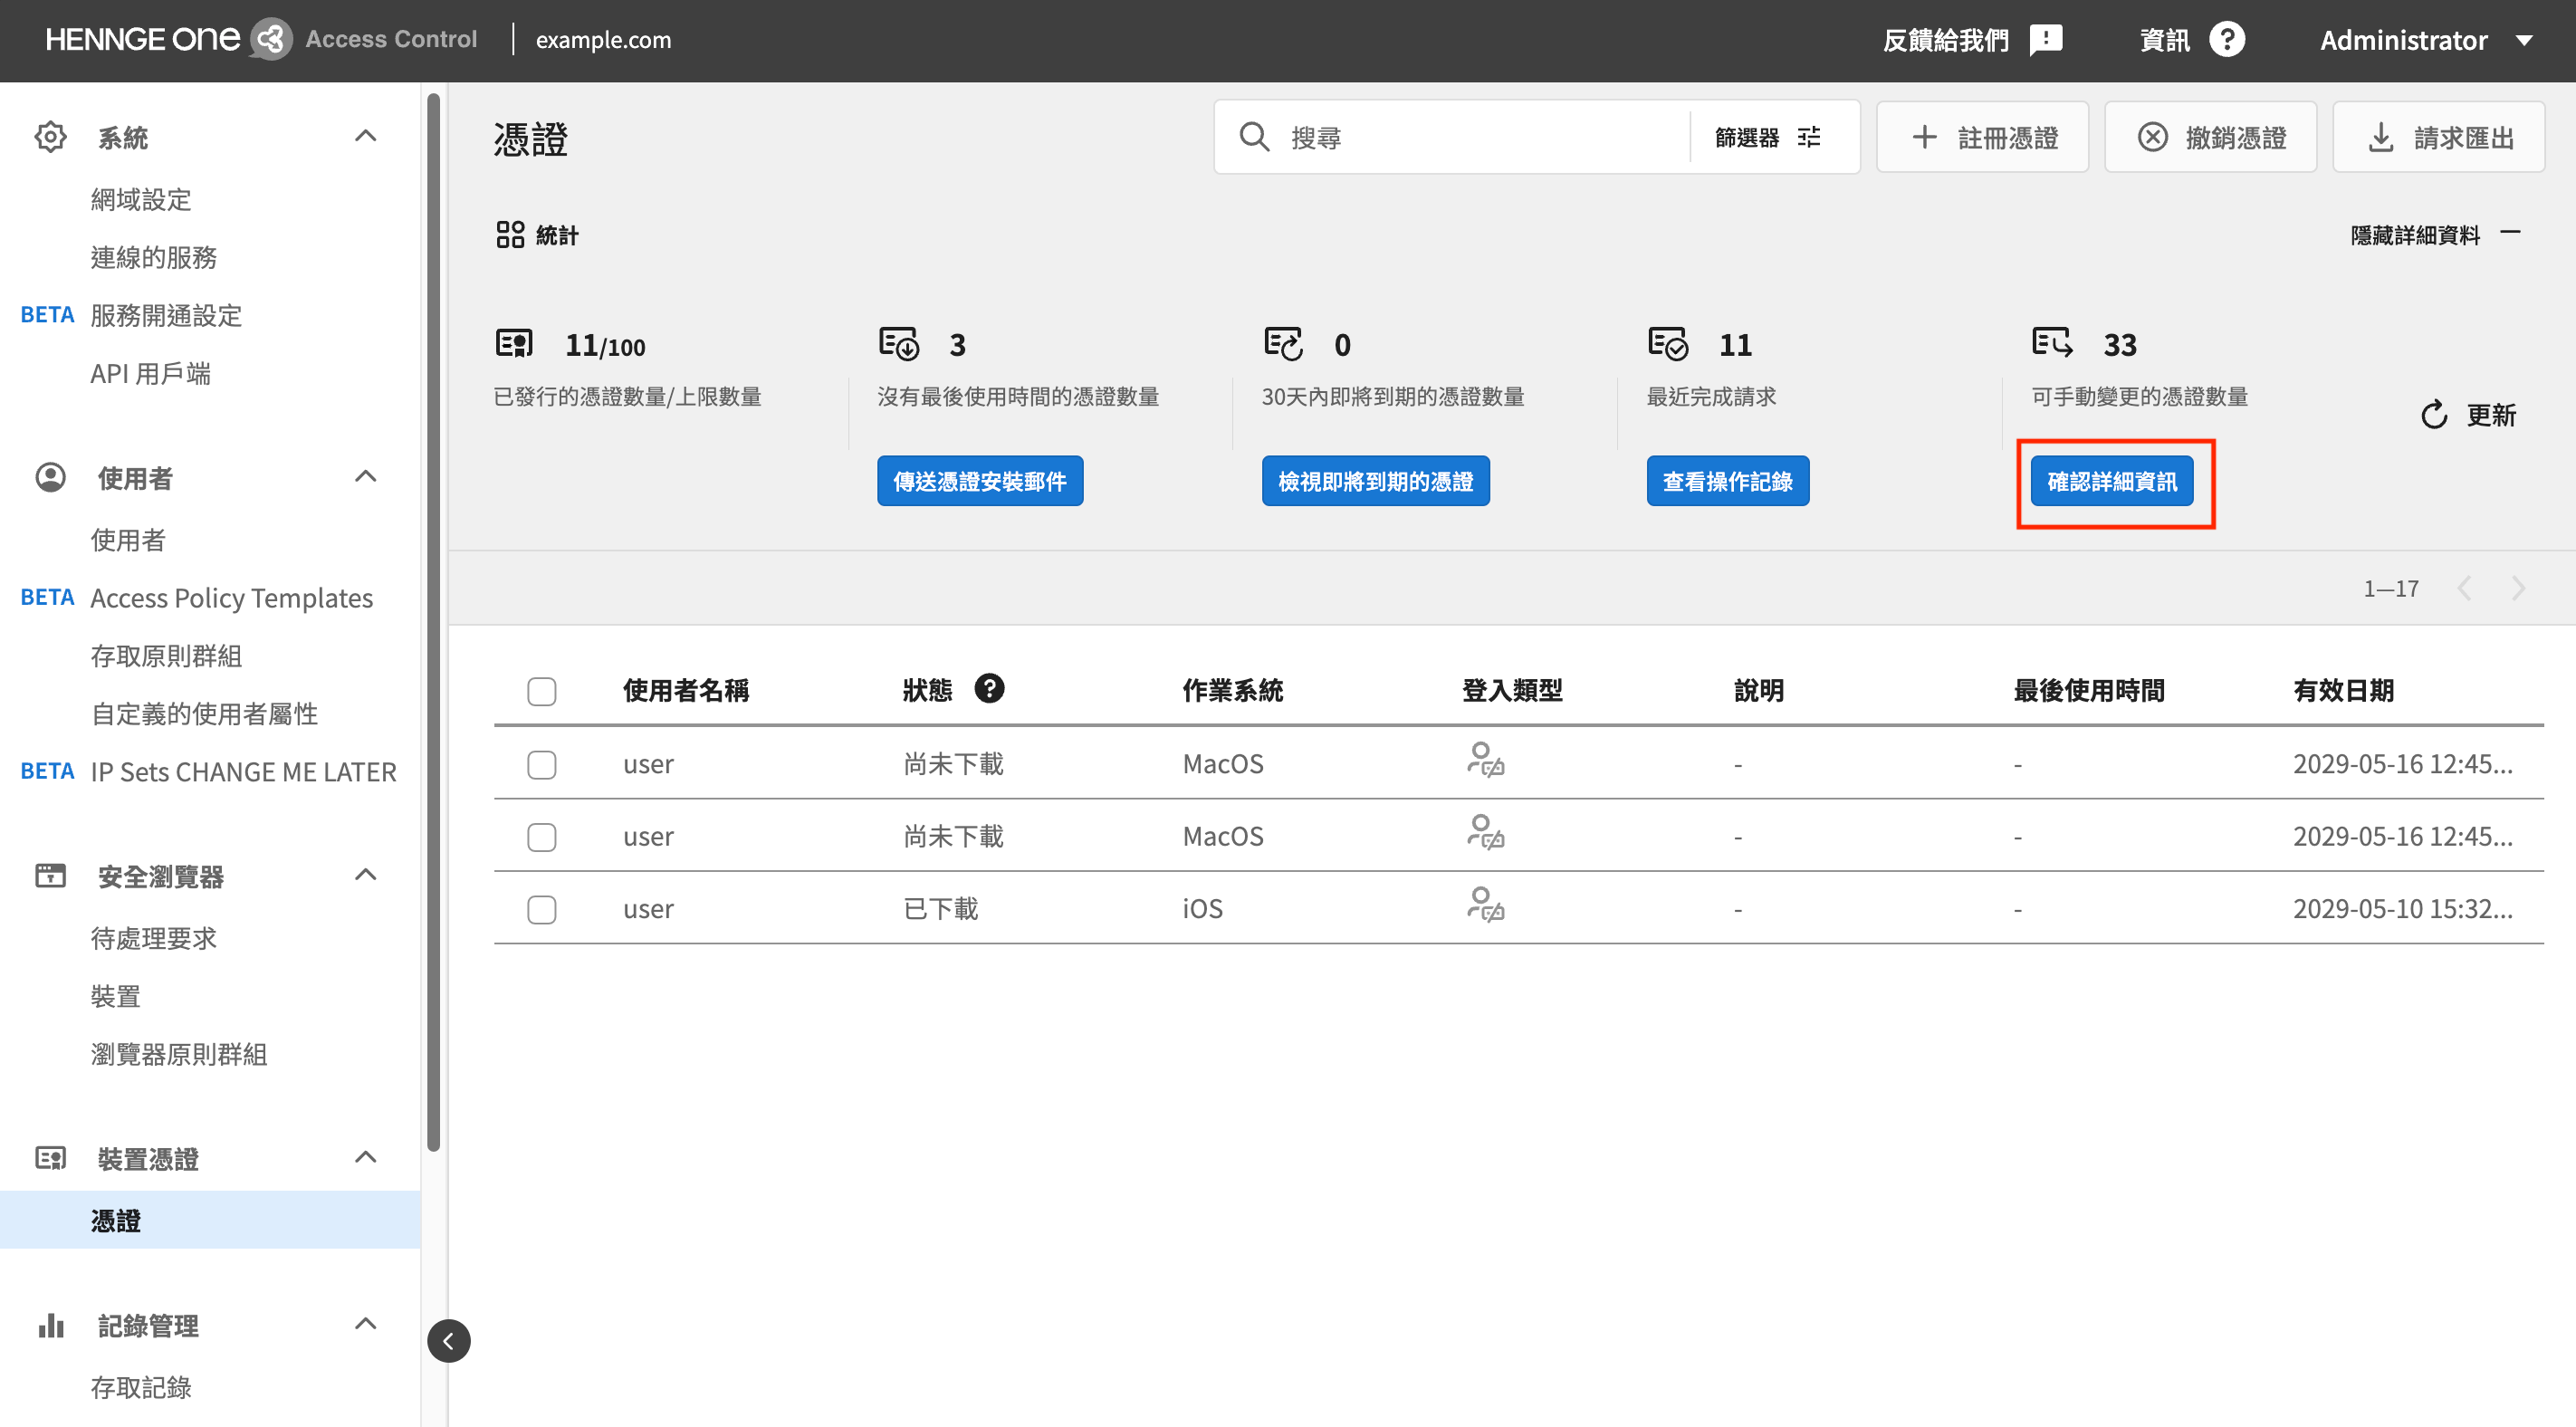Open 服務開通設定 in the sidebar
This screenshot has width=2576, height=1427.
[166, 315]
